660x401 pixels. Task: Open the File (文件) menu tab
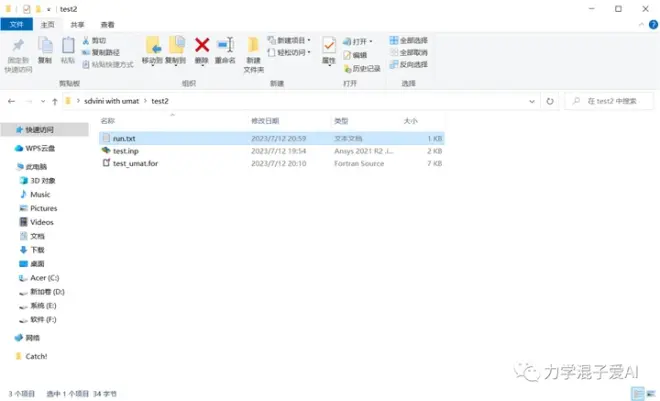point(16,24)
